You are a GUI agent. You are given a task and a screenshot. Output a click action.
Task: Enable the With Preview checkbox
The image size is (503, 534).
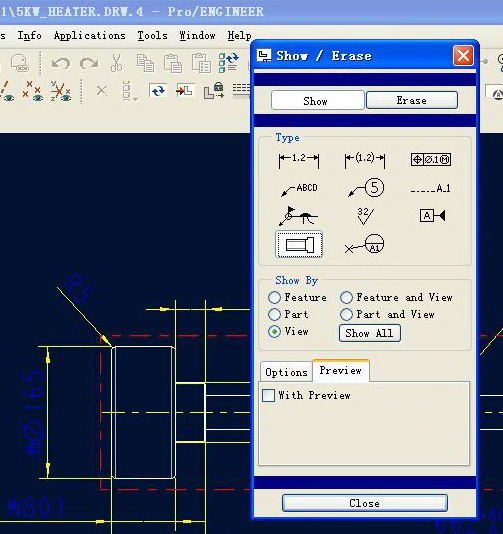(268, 395)
